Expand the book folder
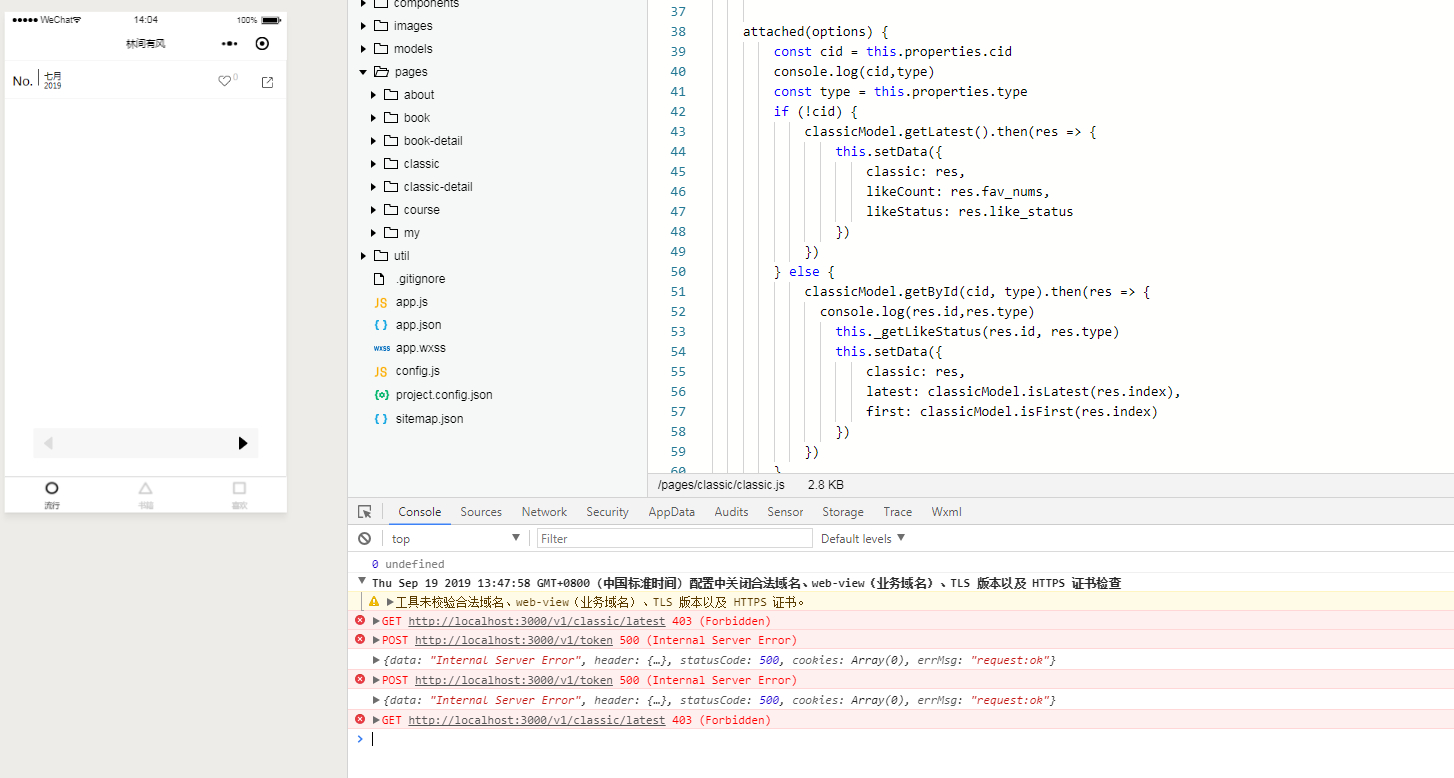This screenshot has width=1454, height=778. [x=374, y=118]
